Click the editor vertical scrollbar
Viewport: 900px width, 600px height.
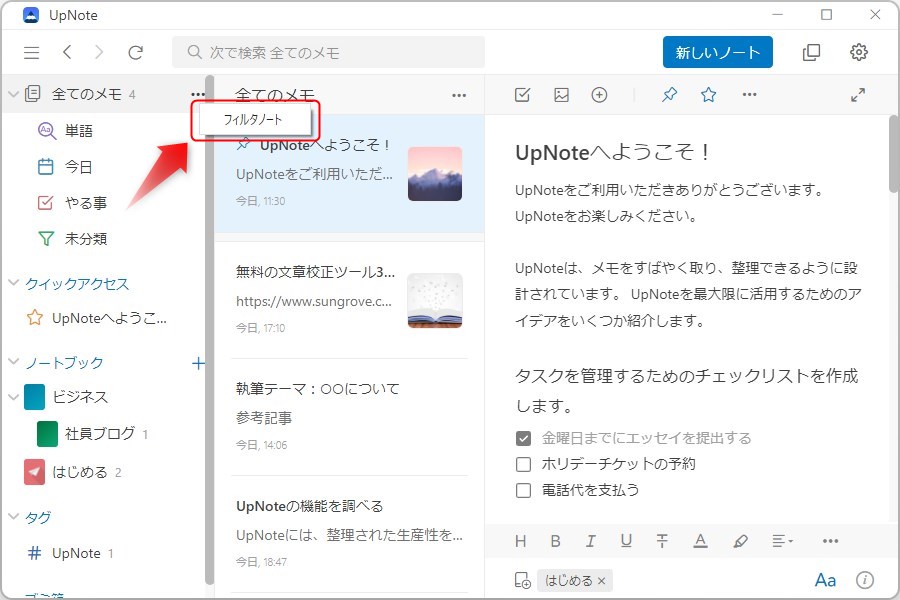[x=894, y=154]
